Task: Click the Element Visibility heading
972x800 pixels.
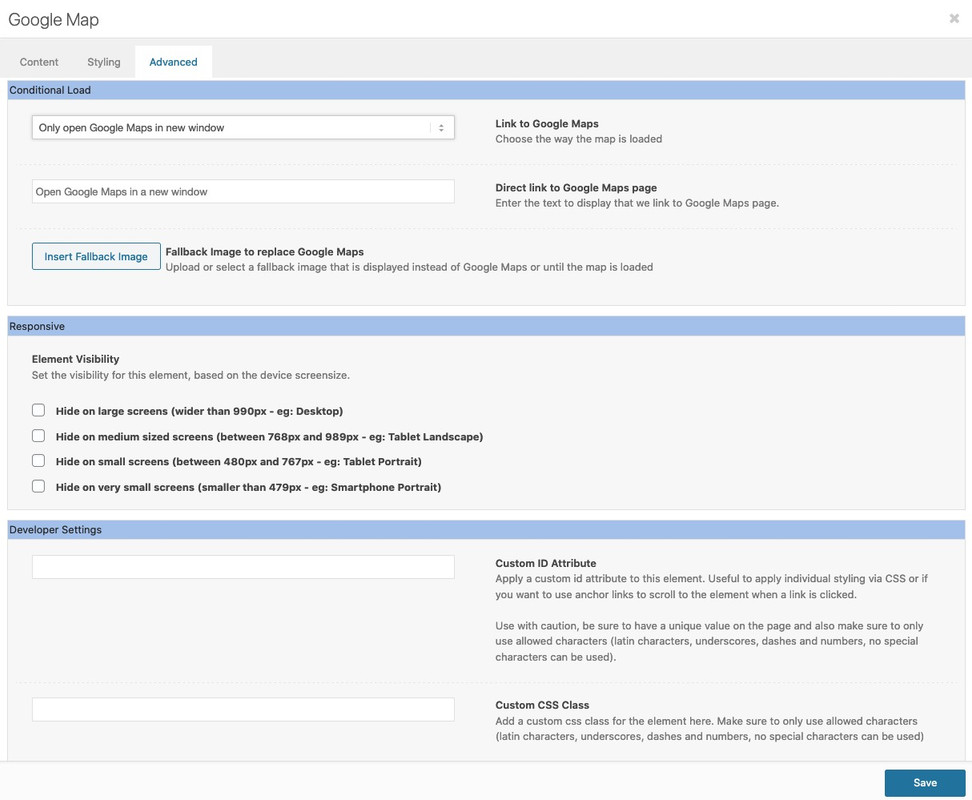Action: click(x=76, y=359)
